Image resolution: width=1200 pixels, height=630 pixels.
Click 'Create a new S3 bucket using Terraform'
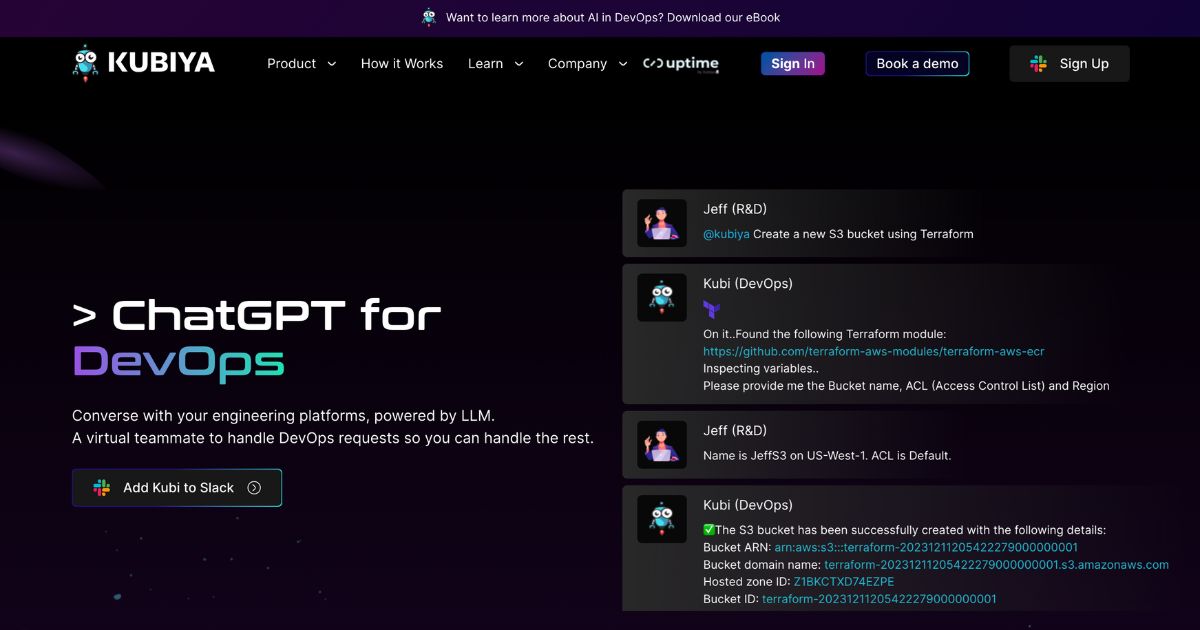click(x=863, y=234)
